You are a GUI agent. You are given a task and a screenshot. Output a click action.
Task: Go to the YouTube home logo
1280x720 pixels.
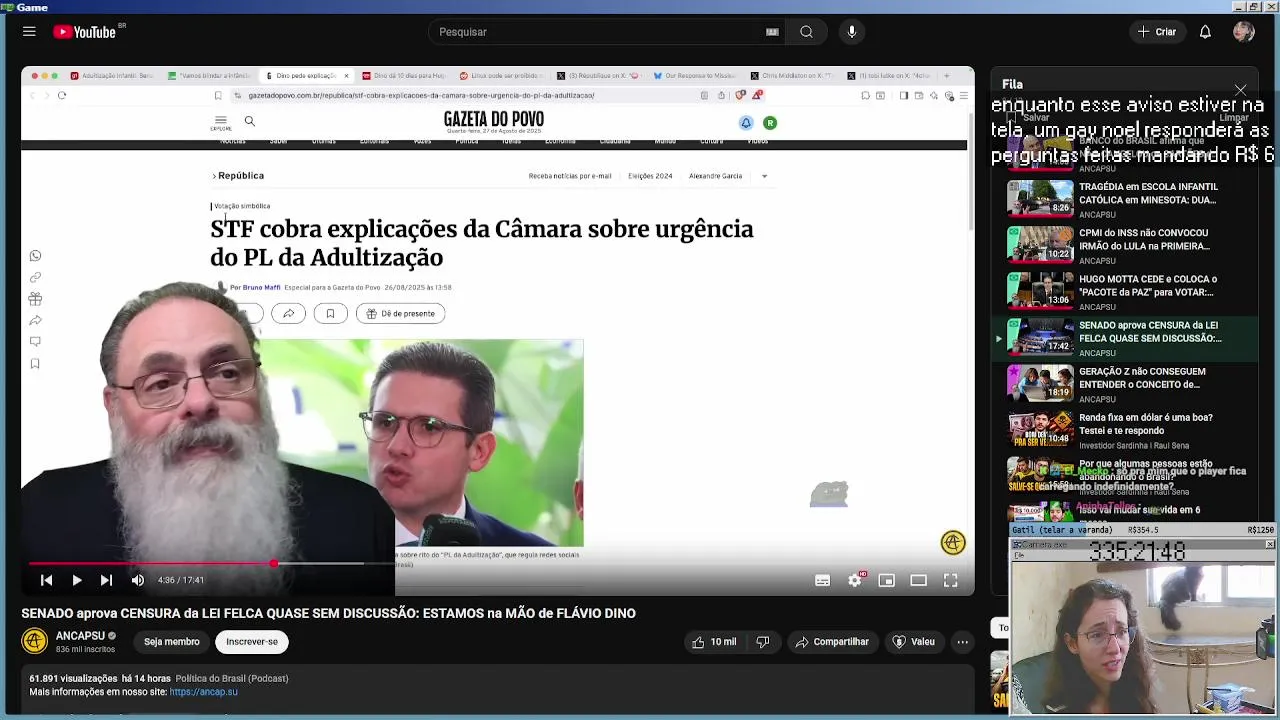pyautogui.click(x=85, y=32)
